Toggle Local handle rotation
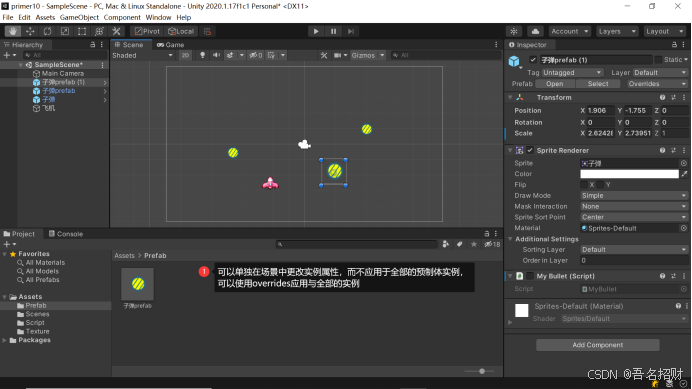Viewport: 692px width, 389px height. (181, 31)
